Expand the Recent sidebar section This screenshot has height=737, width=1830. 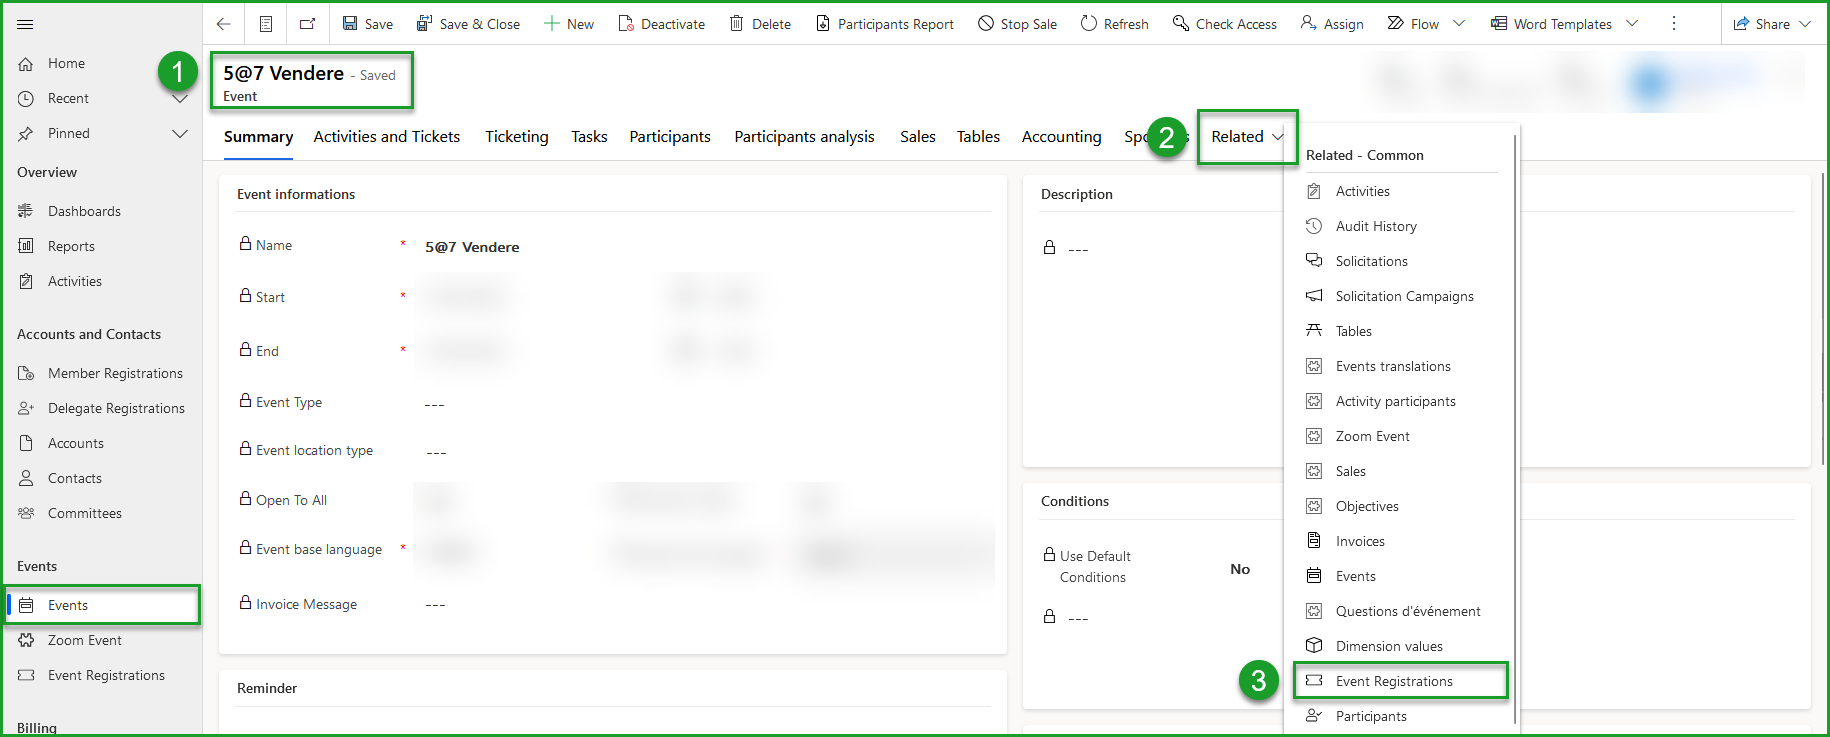pyautogui.click(x=180, y=98)
